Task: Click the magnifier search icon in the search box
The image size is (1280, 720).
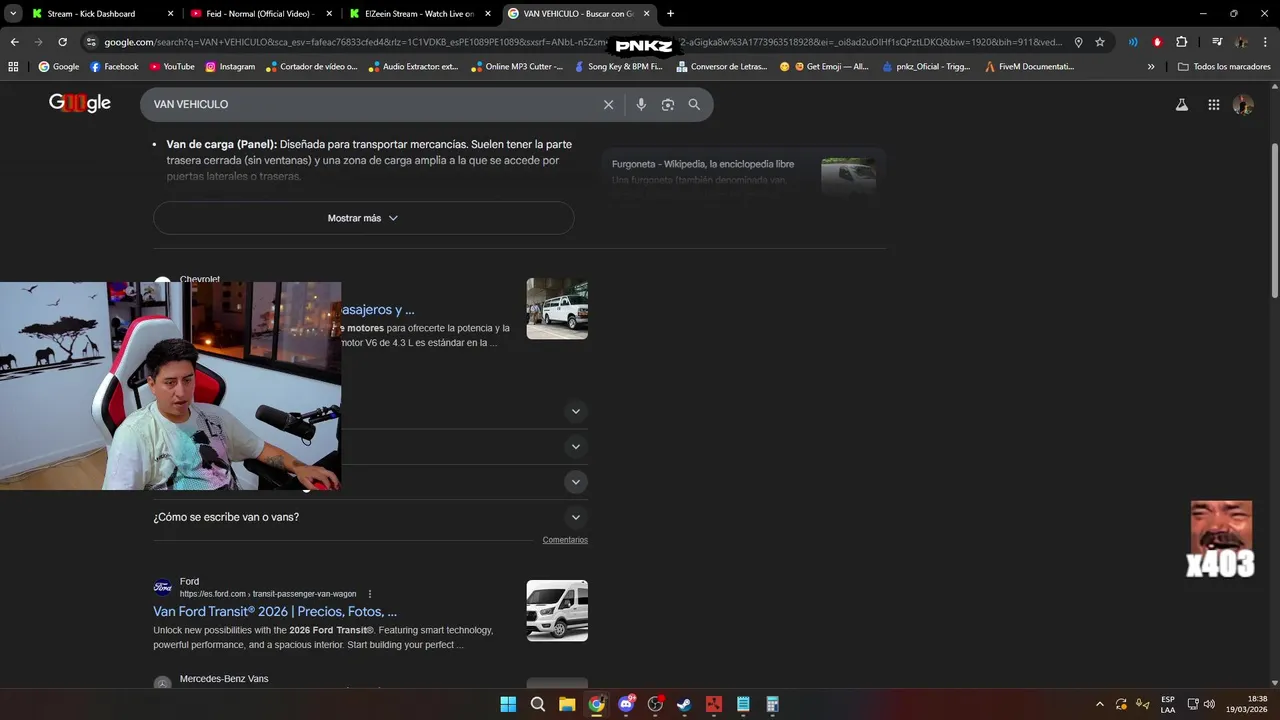Action: 694,105
